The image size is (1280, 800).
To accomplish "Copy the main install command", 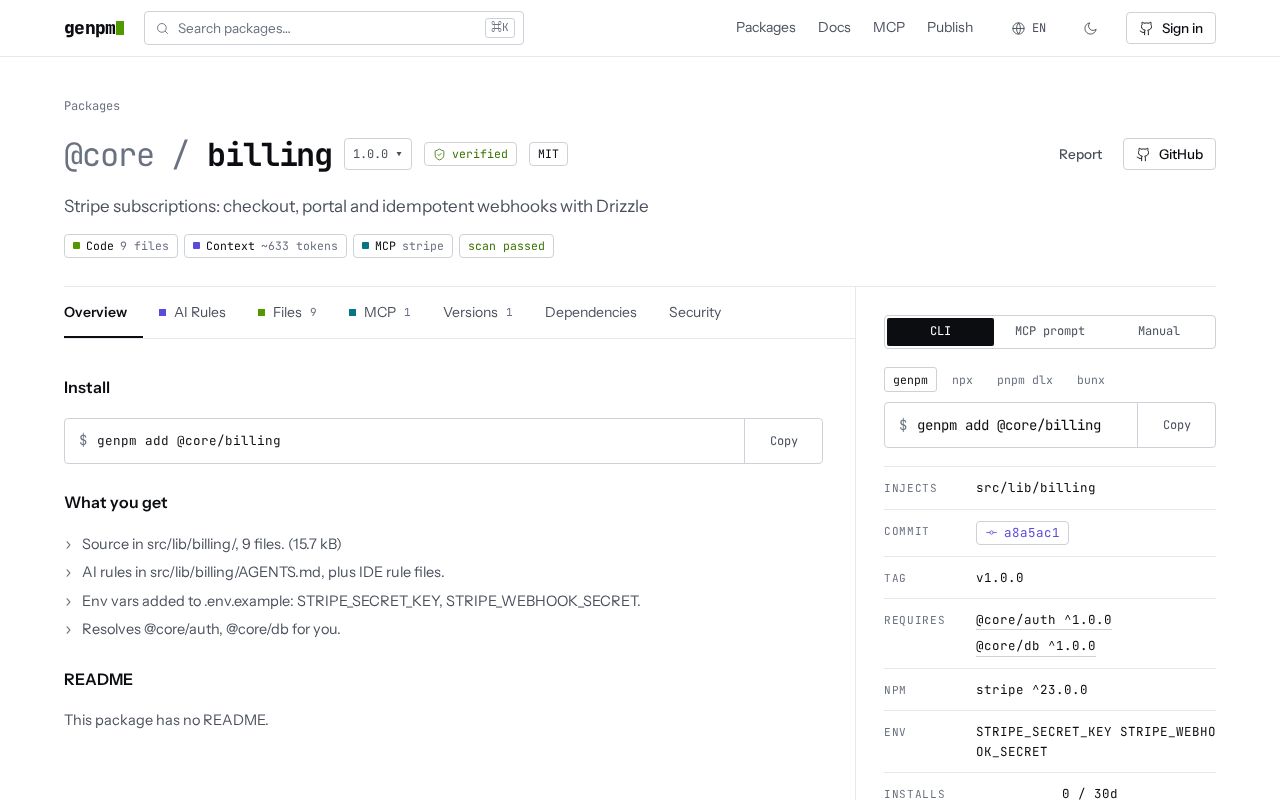I will tap(784, 441).
